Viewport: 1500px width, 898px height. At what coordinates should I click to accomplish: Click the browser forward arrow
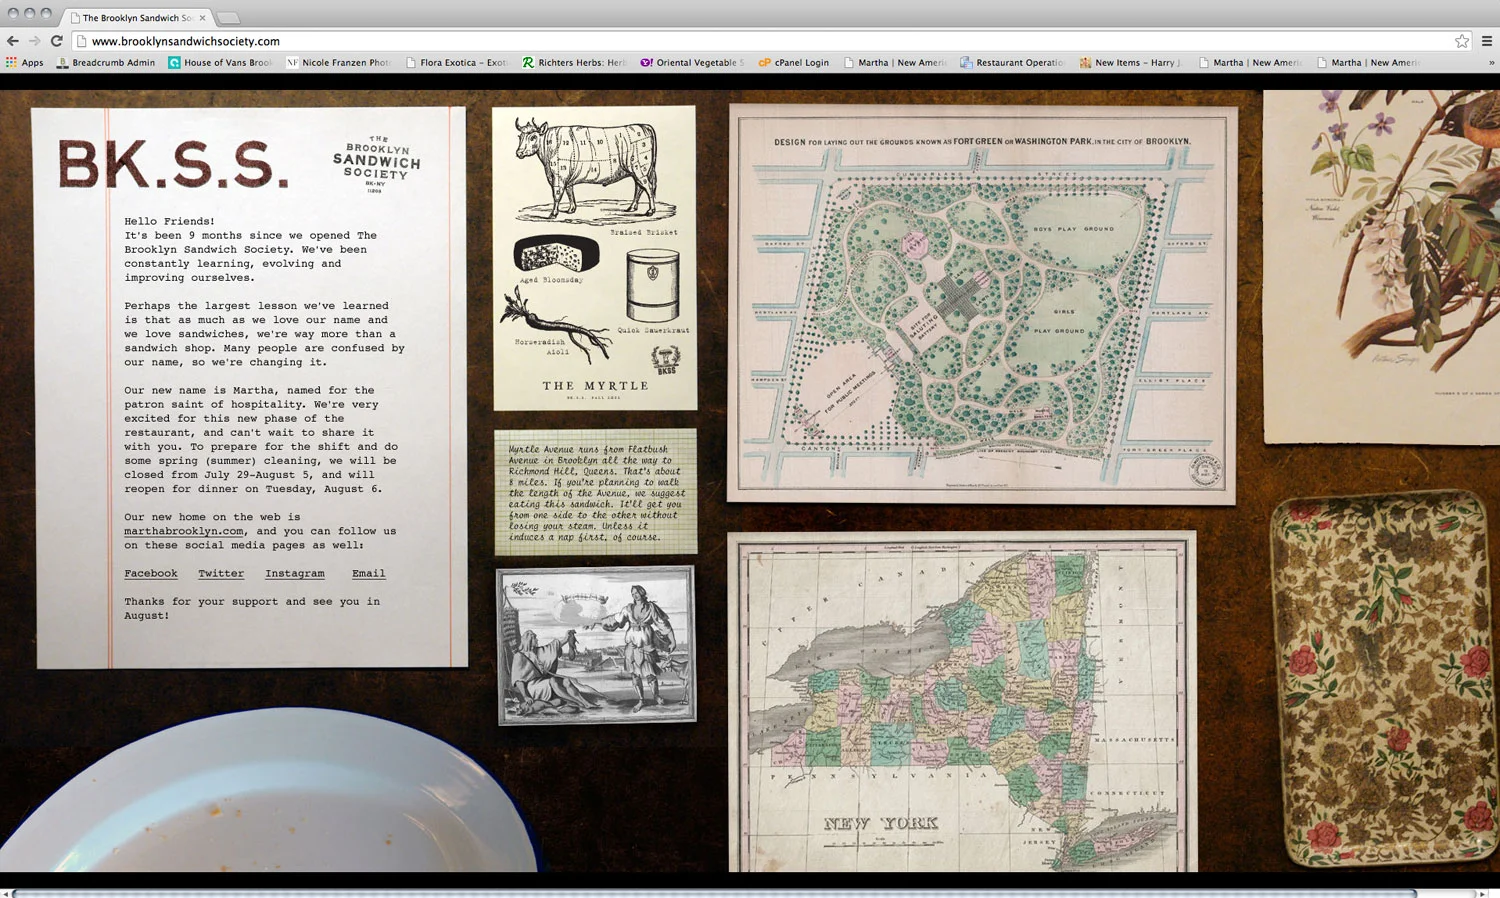coord(34,41)
